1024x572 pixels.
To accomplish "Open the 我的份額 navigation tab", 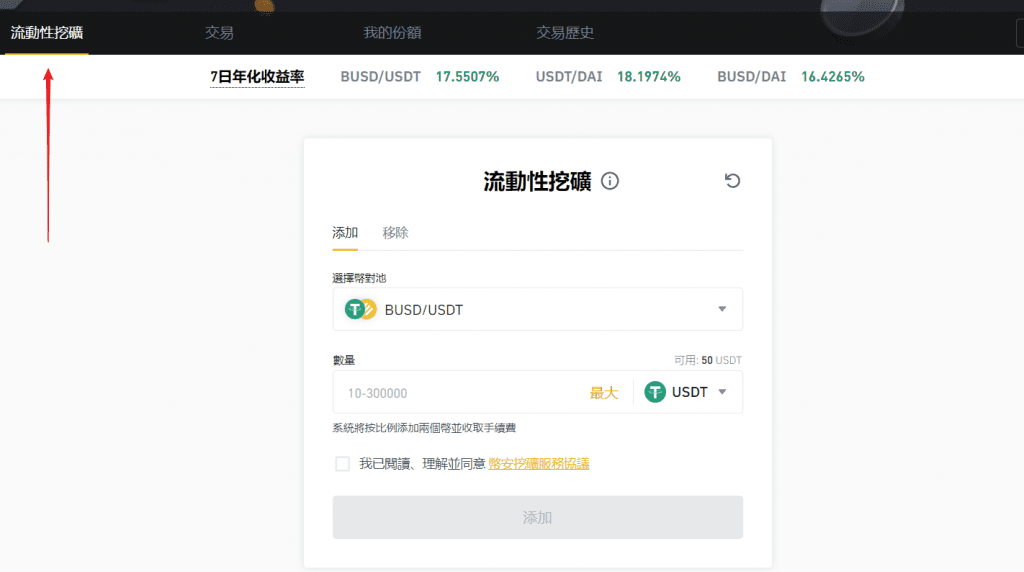I will coord(392,32).
